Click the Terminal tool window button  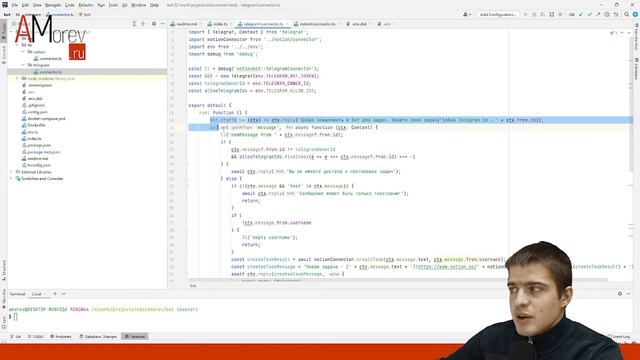coord(135,337)
